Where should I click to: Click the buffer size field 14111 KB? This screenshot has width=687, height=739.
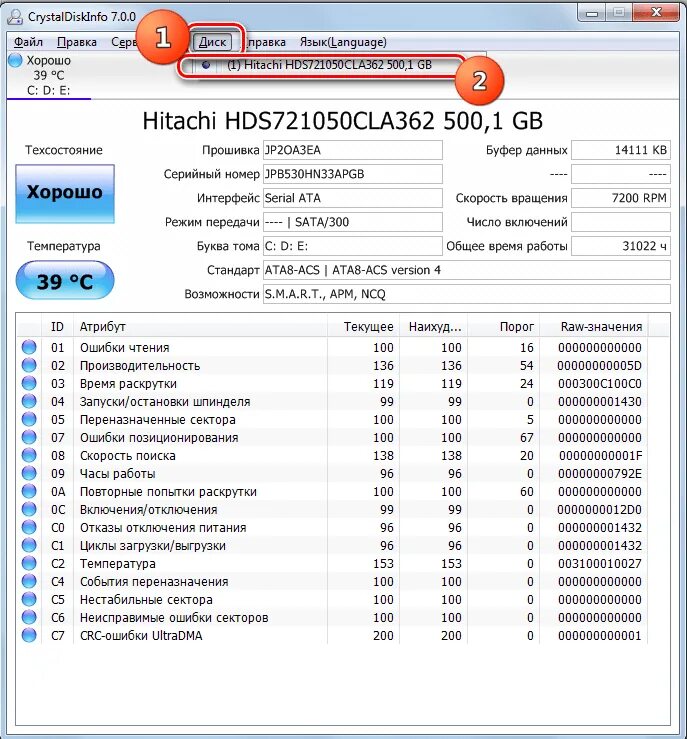click(x=621, y=150)
